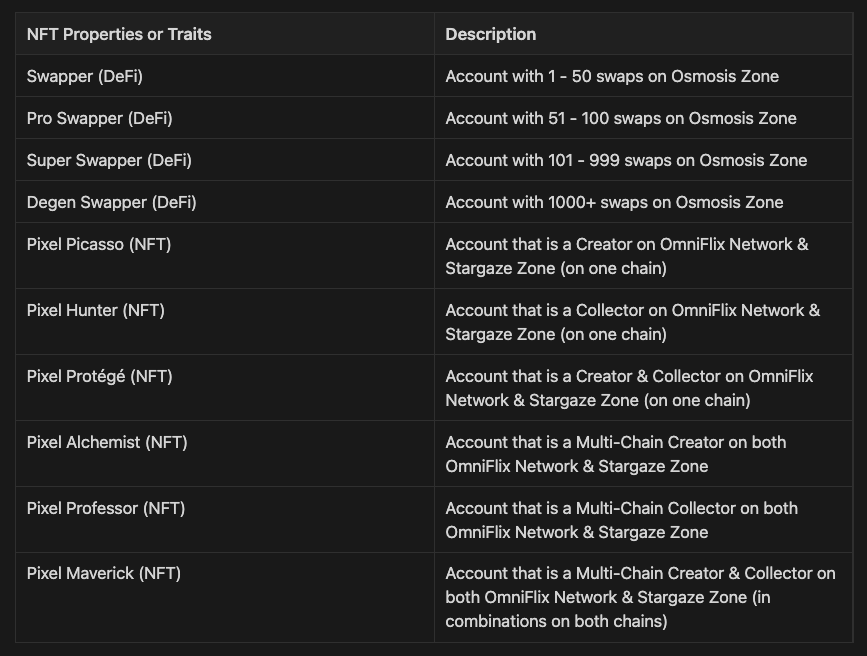Click the Pixel Hunter Collector description cell

tap(632, 322)
